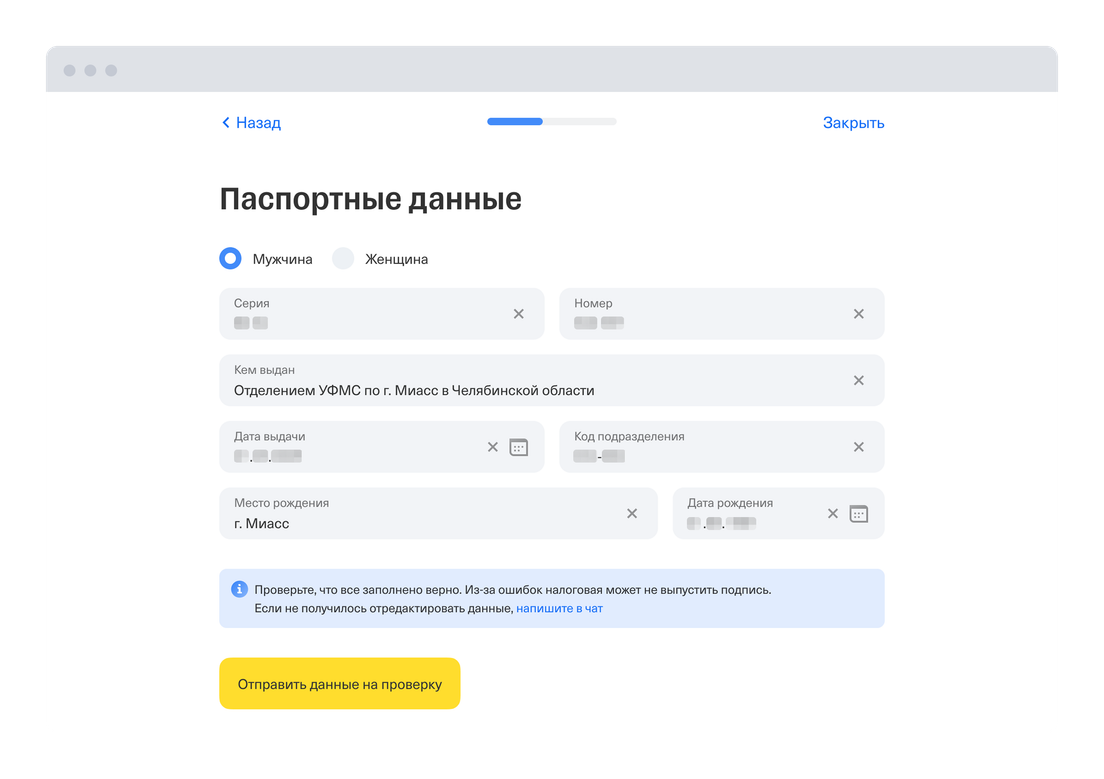Clear the Дата рождения field via X icon
This screenshot has height=779, width=1104.
(832, 513)
